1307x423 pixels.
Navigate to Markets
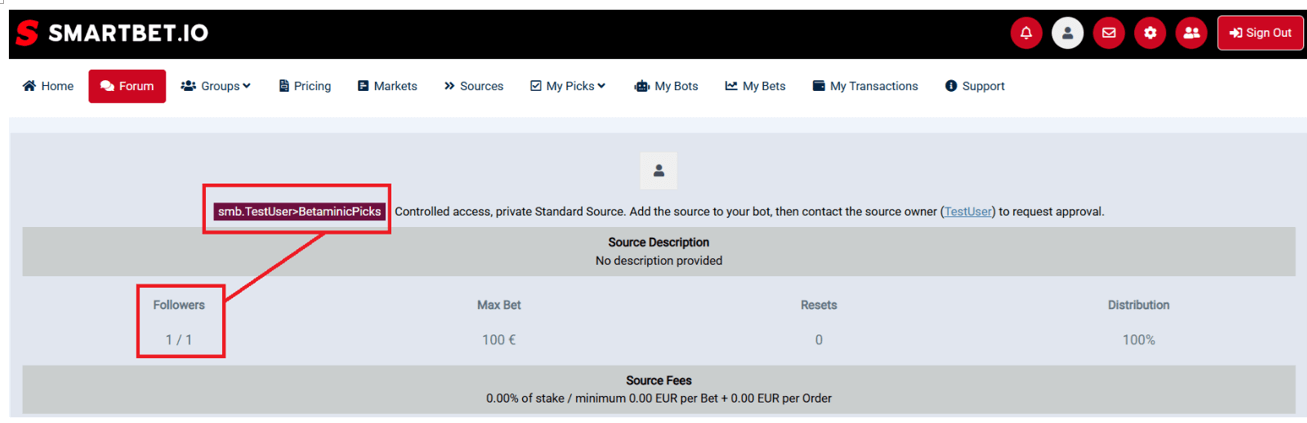click(x=387, y=86)
